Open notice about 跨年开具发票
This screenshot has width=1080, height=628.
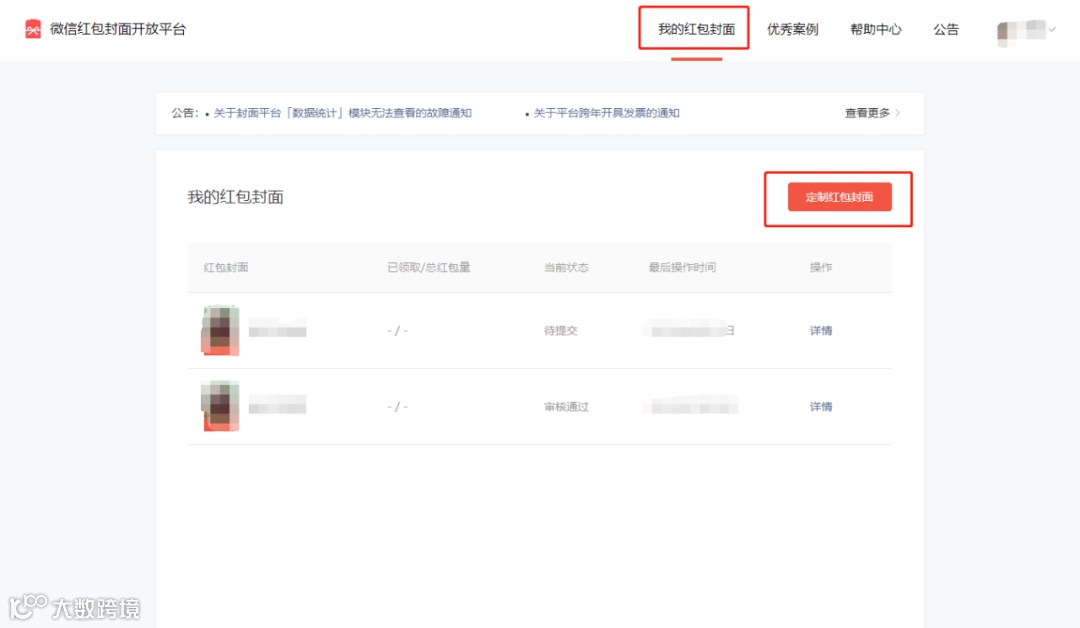coord(606,113)
